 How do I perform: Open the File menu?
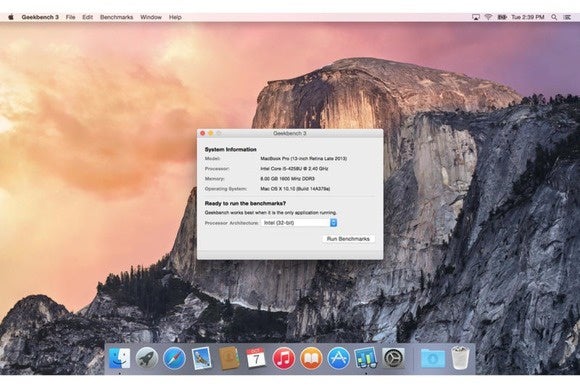tap(70, 17)
